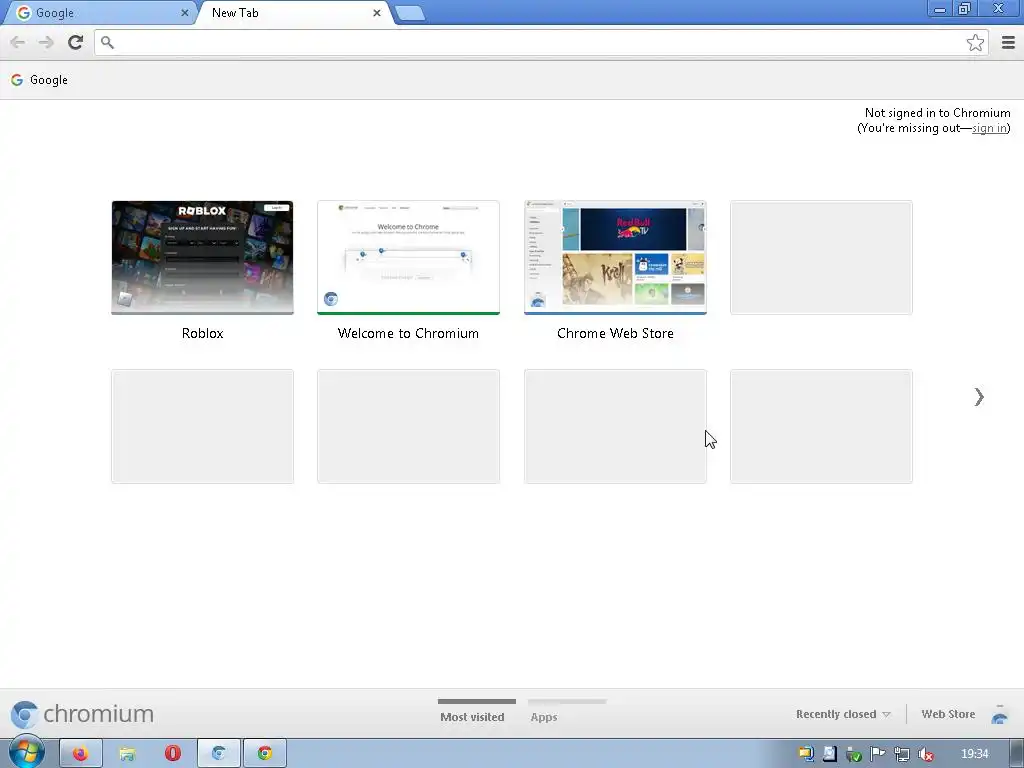Expand the Recently closed dropdown

click(x=843, y=714)
